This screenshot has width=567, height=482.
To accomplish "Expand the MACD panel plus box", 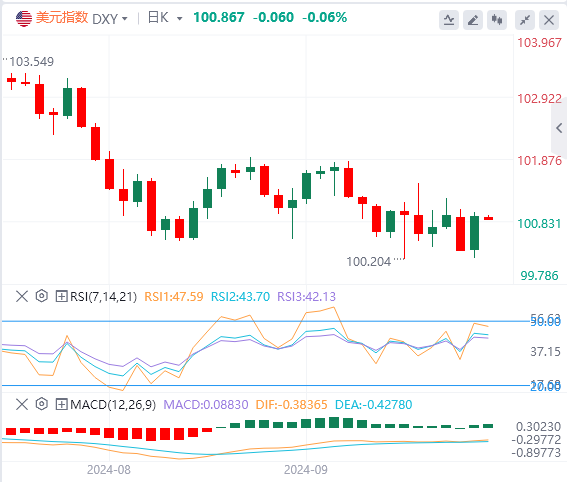I will (61, 404).
